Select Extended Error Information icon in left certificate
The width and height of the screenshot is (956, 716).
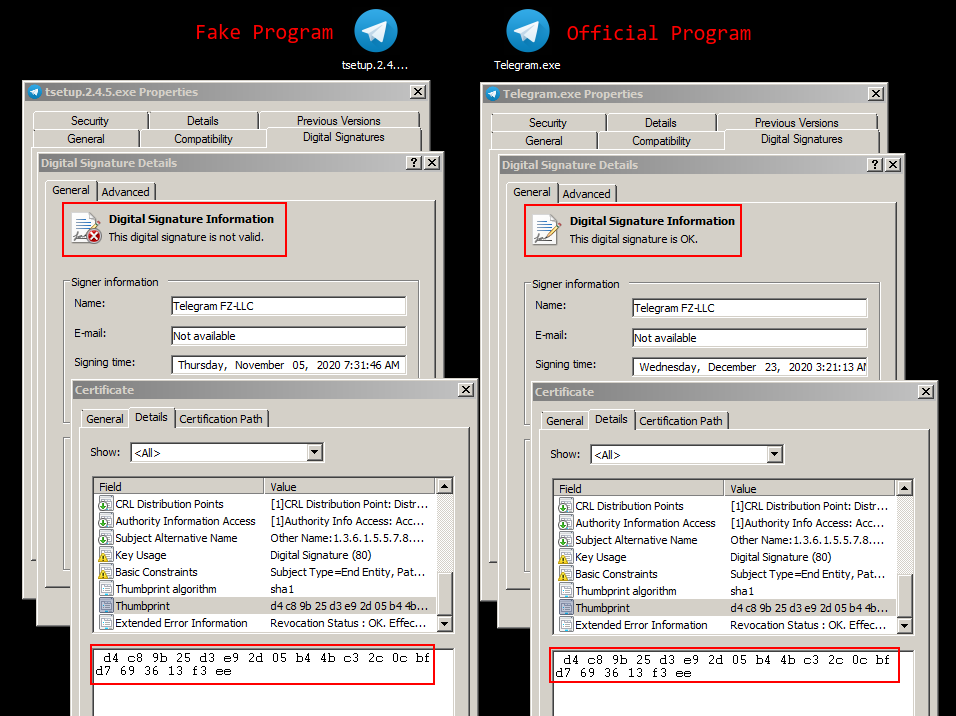pyautogui.click(x=105, y=623)
